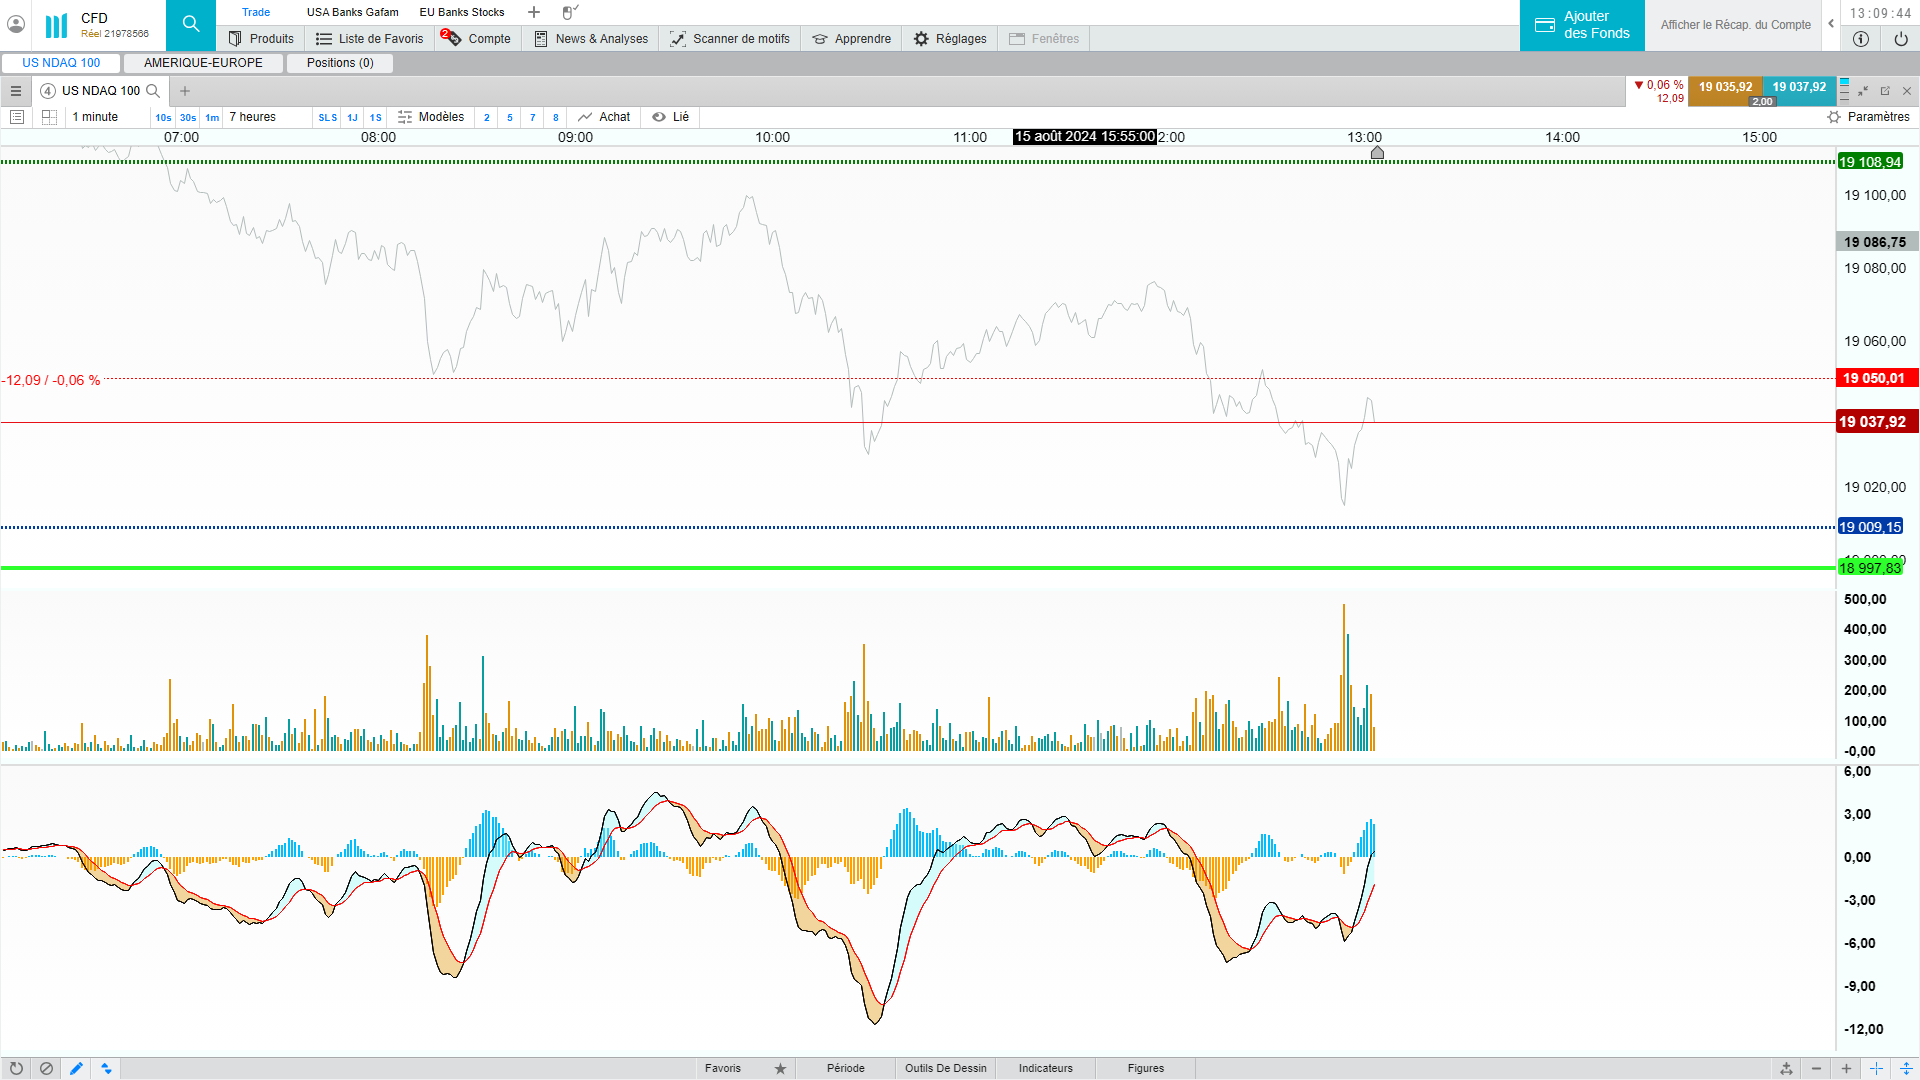The width and height of the screenshot is (1920, 1080).
Task: Click the info circle icon
Action: click(x=1860, y=39)
